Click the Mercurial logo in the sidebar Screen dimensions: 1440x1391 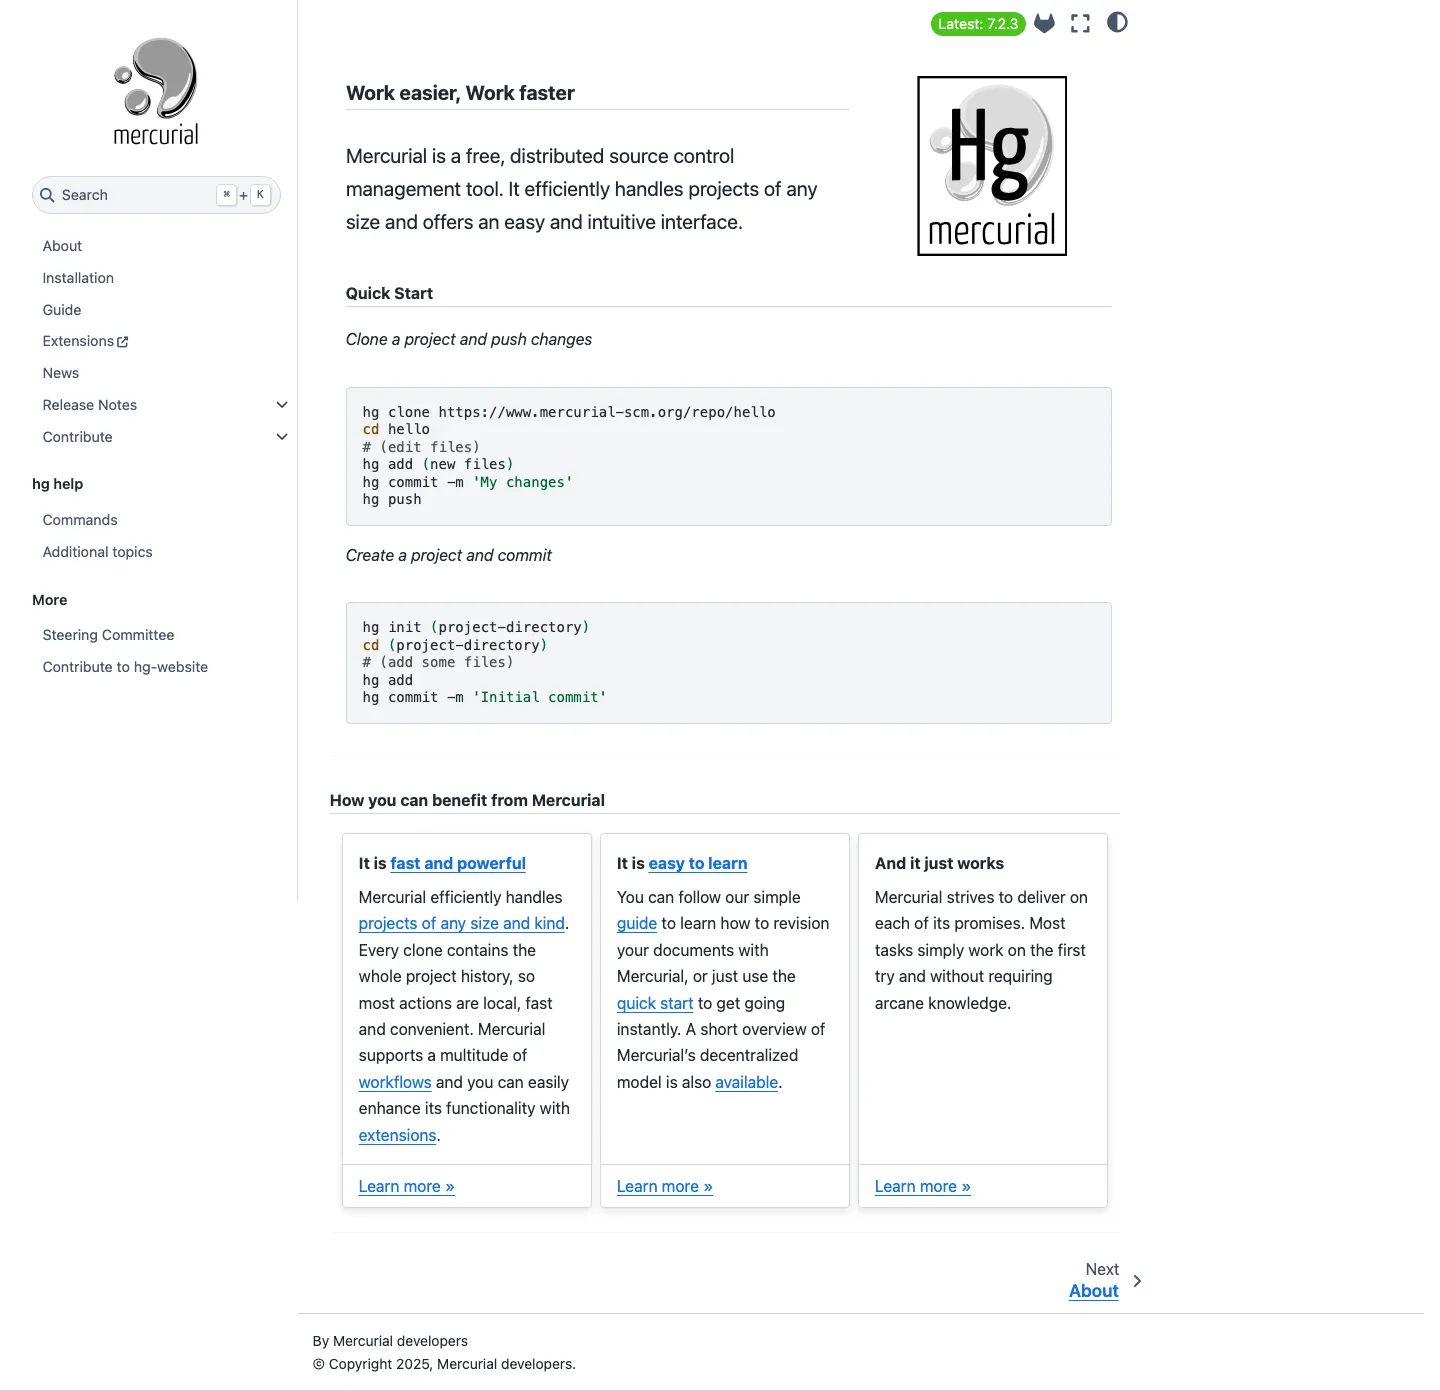[x=156, y=92]
